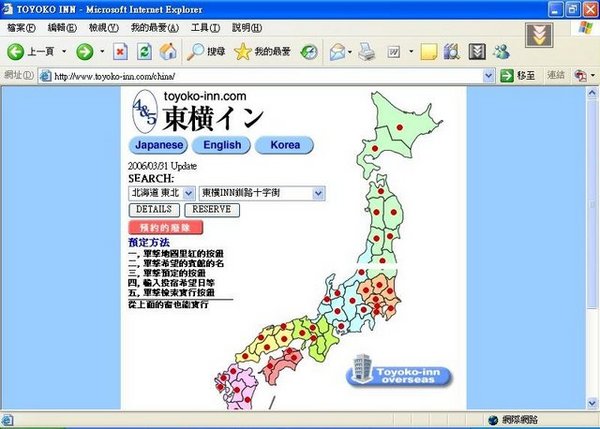
Task: Click the large download arrow icon top right
Action: pos(539,35)
